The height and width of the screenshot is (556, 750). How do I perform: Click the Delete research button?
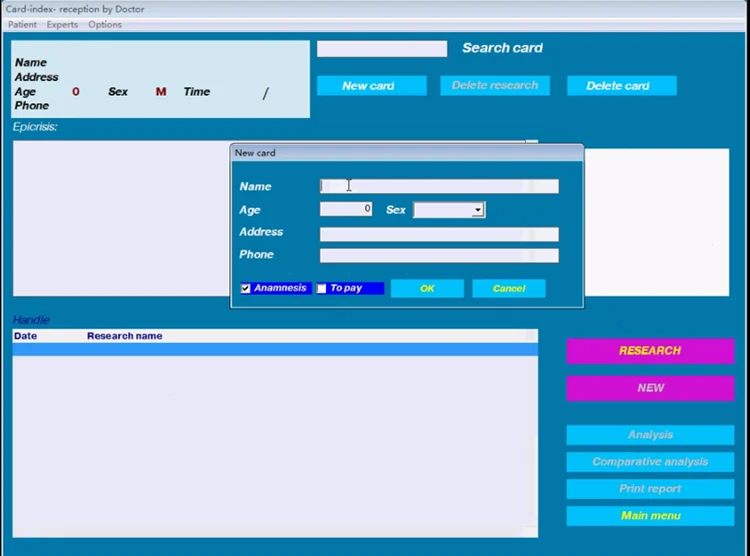click(x=495, y=85)
